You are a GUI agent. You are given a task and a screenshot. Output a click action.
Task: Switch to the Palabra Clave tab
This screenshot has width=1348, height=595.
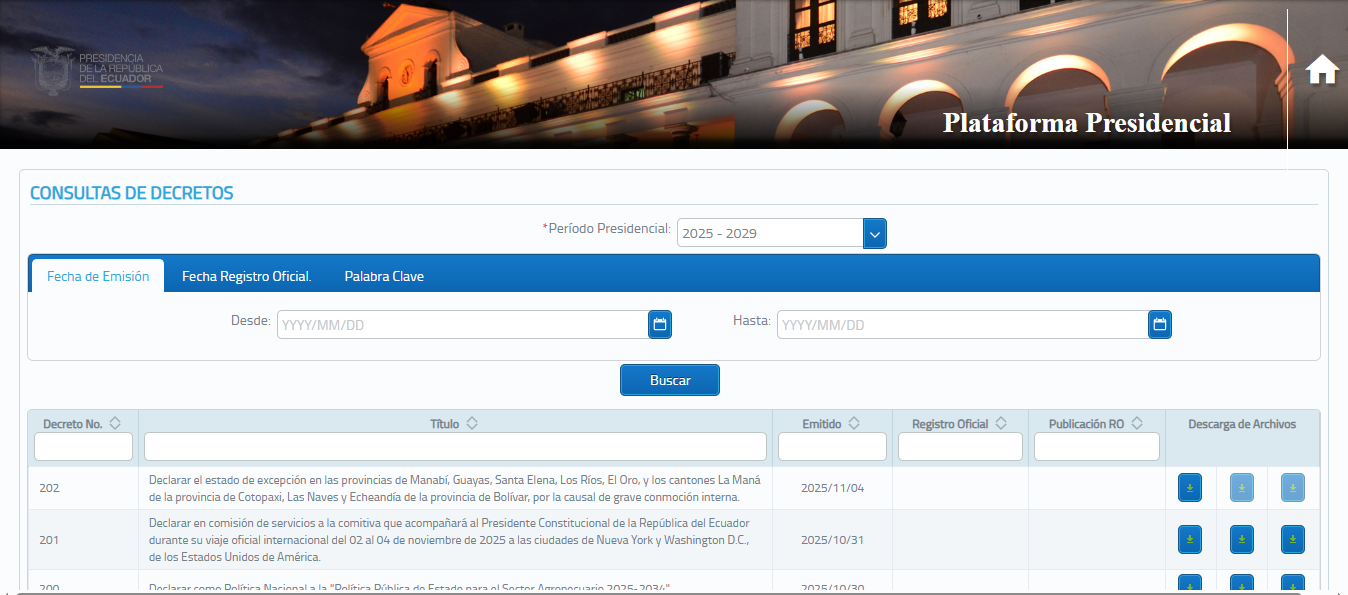384,277
